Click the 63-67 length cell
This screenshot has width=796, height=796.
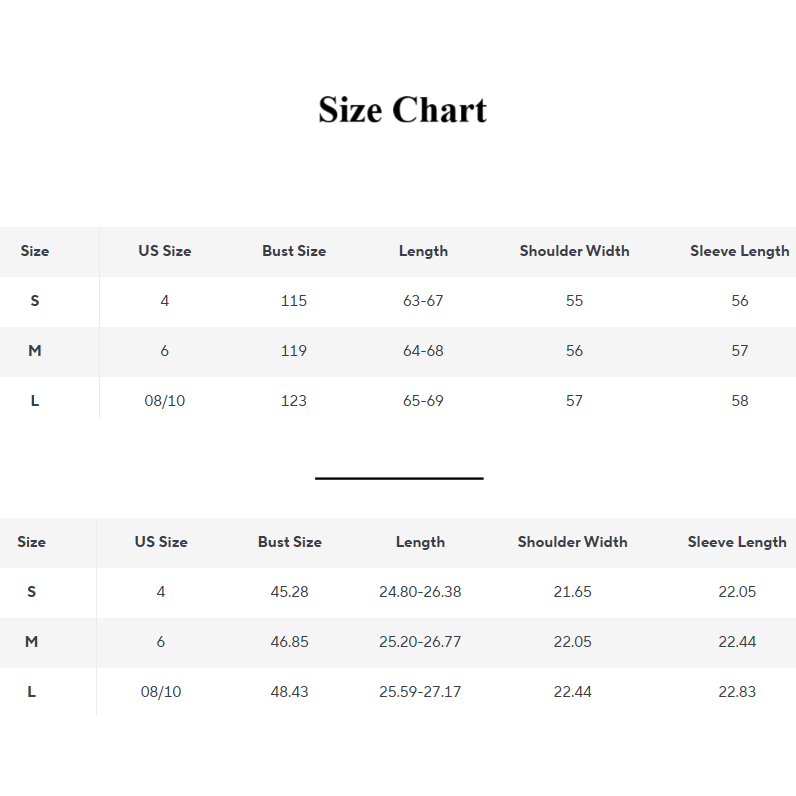423,301
